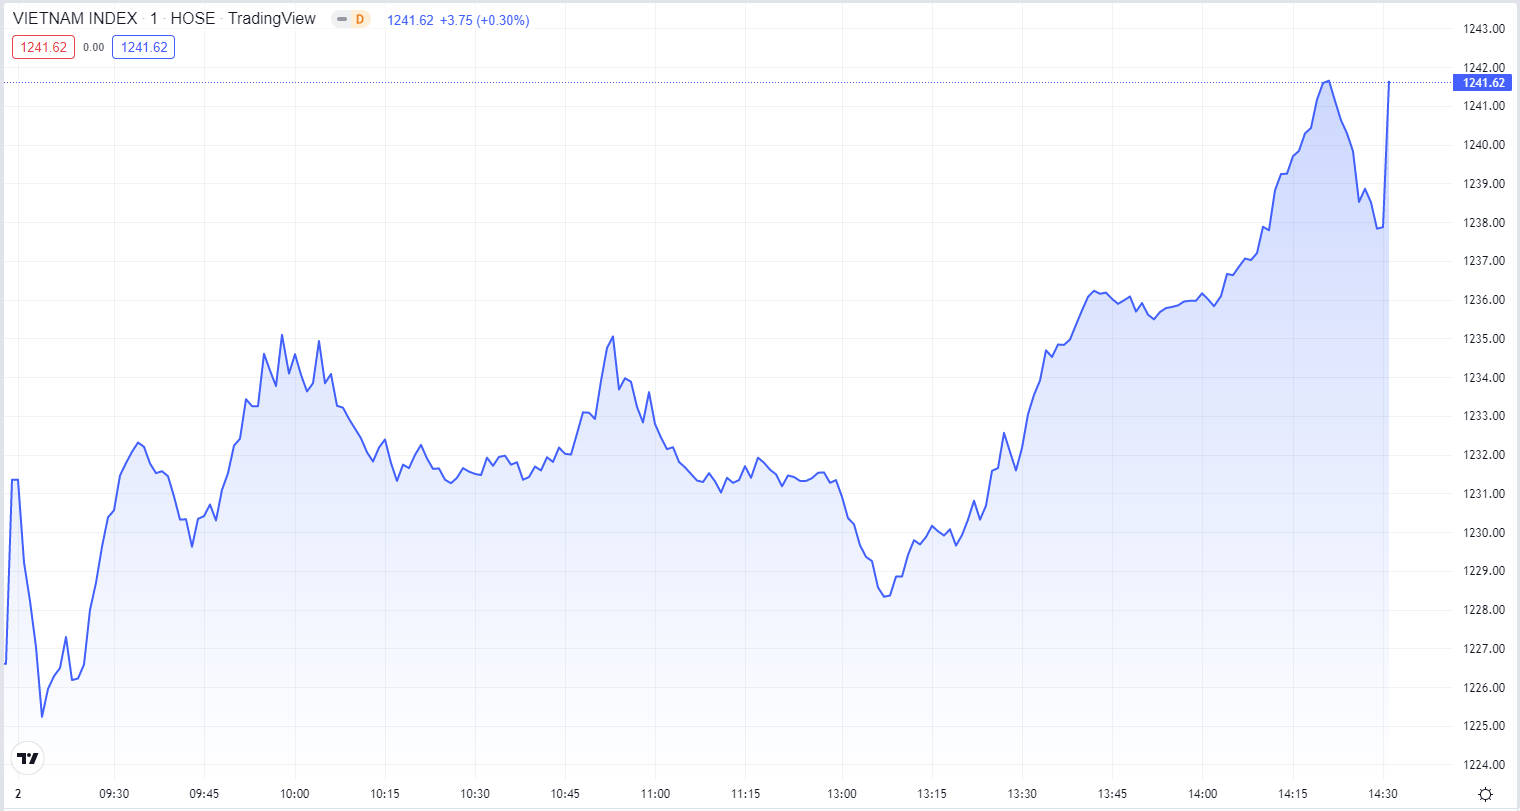Click the 10:00 time axis label
The image size is (1520, 811).
pos(295,794)
